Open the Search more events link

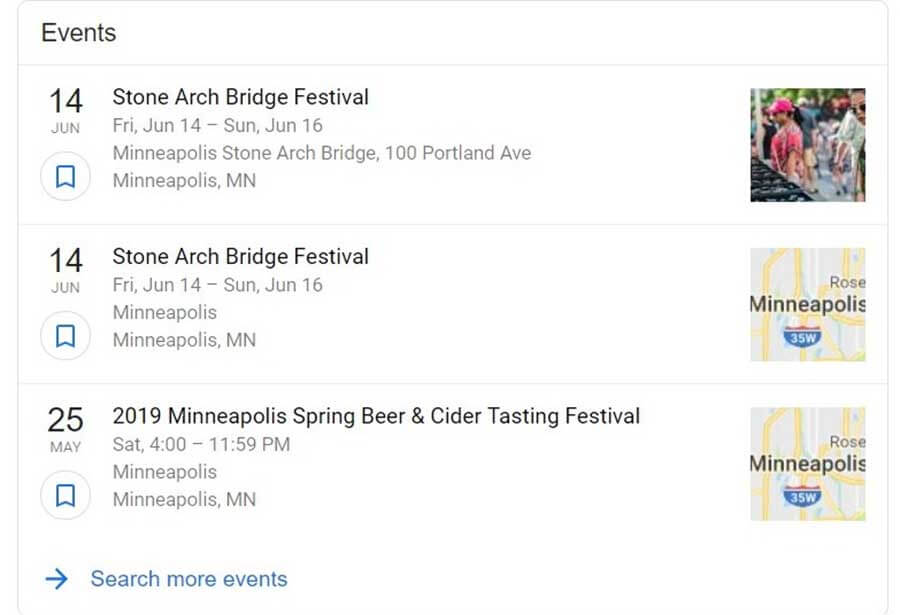click(x=189, y=579)
